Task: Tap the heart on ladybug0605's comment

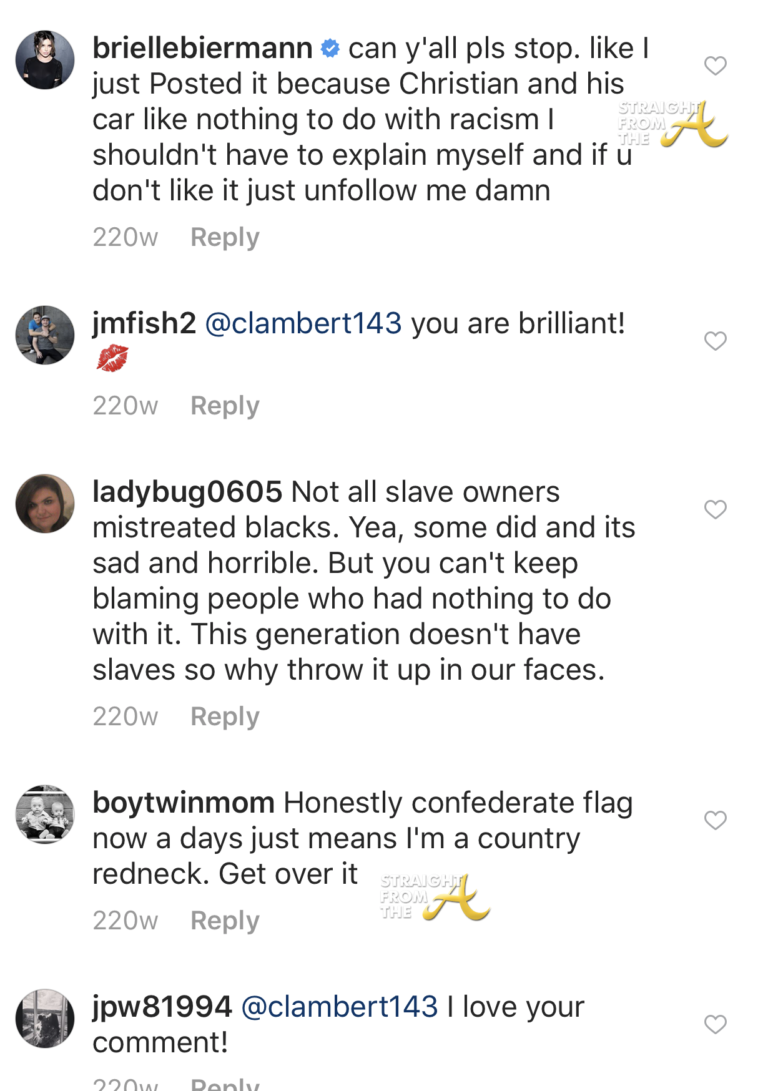Action: tap(715, 509)
